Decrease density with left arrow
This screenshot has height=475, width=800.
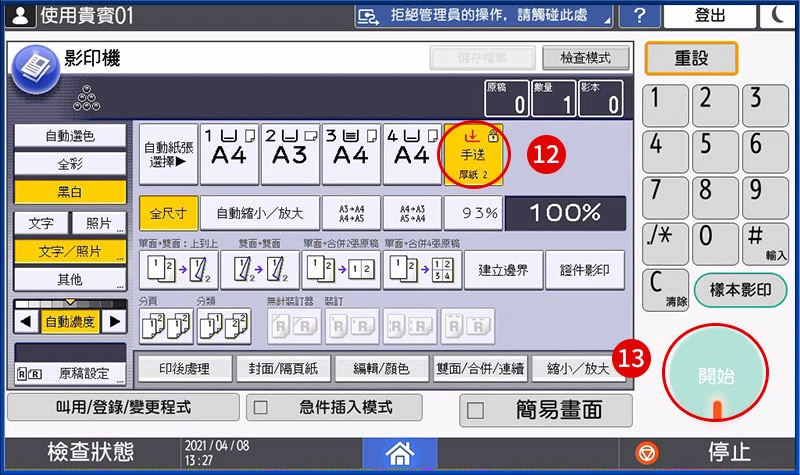(27, 321)
